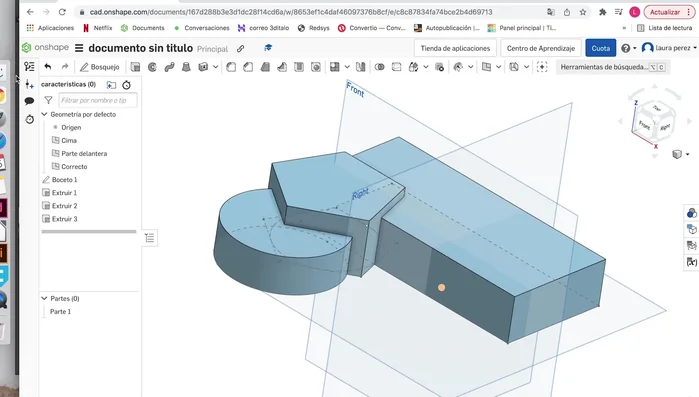Open the variable table (x) icon

[x=691, y=262]
